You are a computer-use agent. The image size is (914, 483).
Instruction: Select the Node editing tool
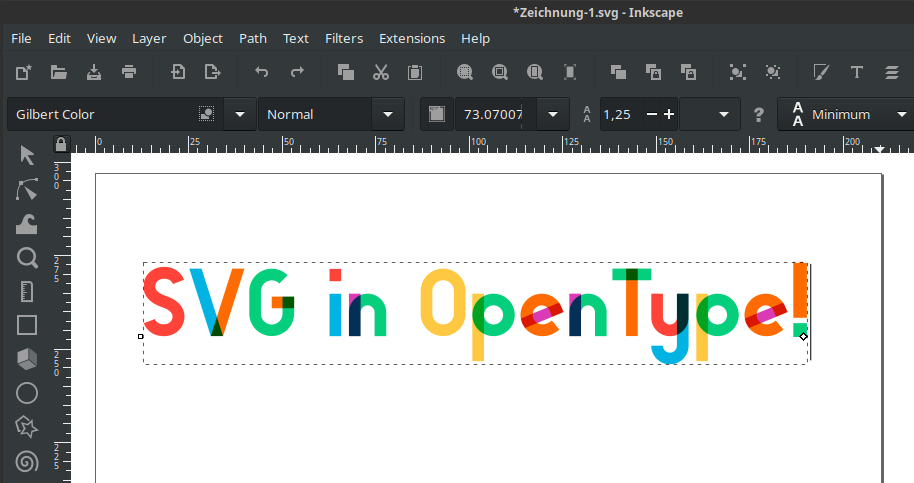(27, 189)
